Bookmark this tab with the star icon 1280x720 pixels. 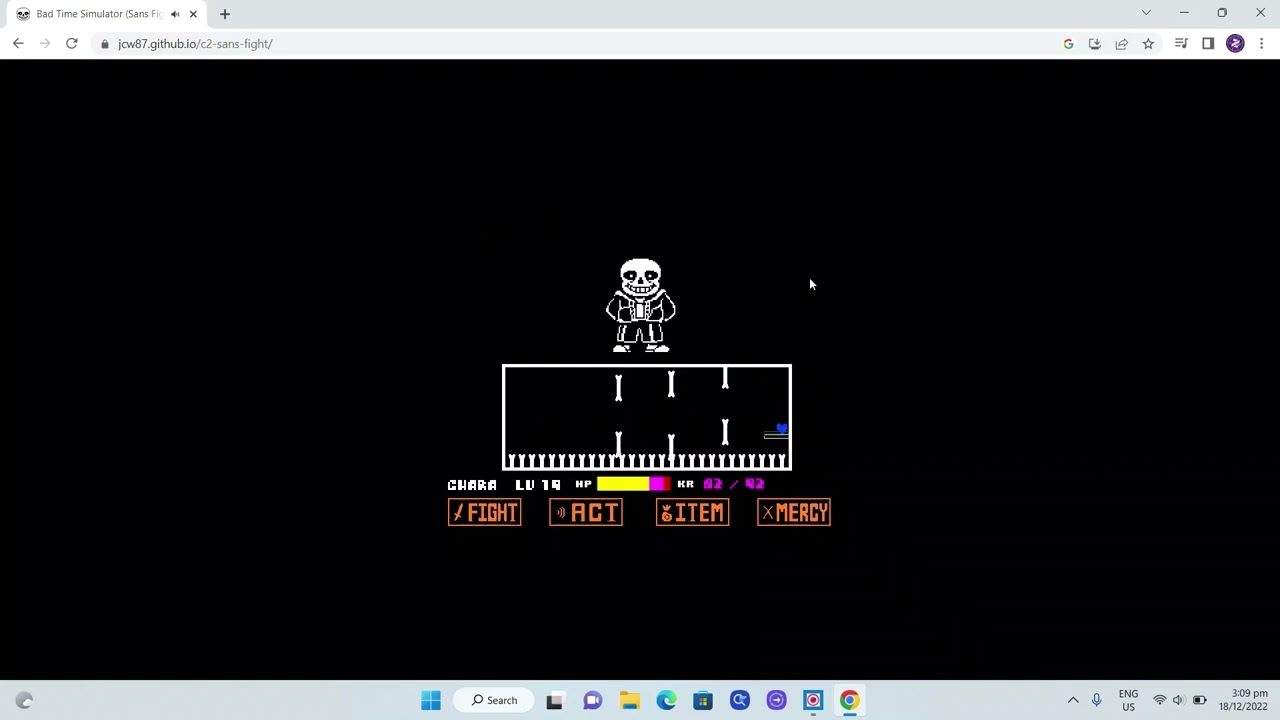(1148, 44)
